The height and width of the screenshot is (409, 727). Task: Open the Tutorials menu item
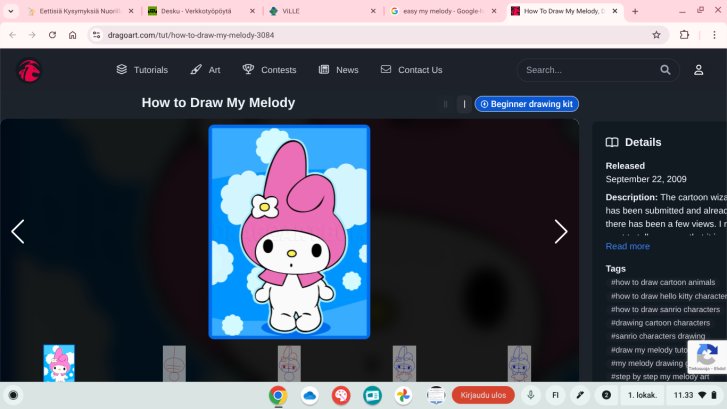(x=142, y=70)
